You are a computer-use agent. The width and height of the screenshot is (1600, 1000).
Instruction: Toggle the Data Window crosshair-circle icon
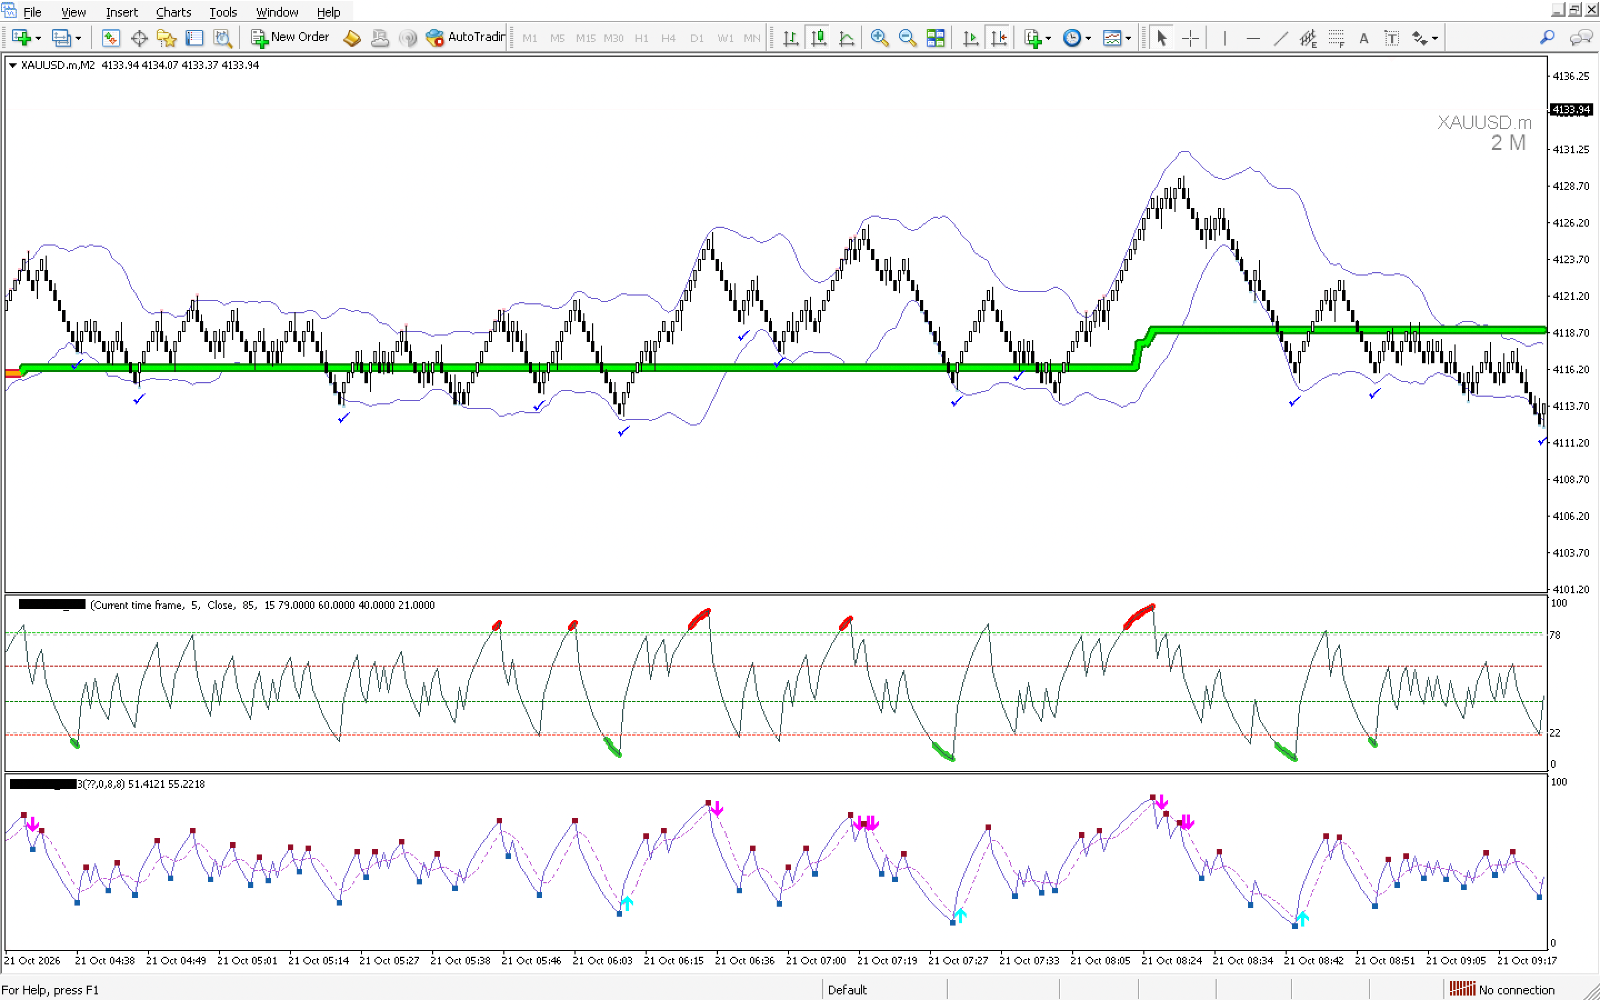pos(139,38)
